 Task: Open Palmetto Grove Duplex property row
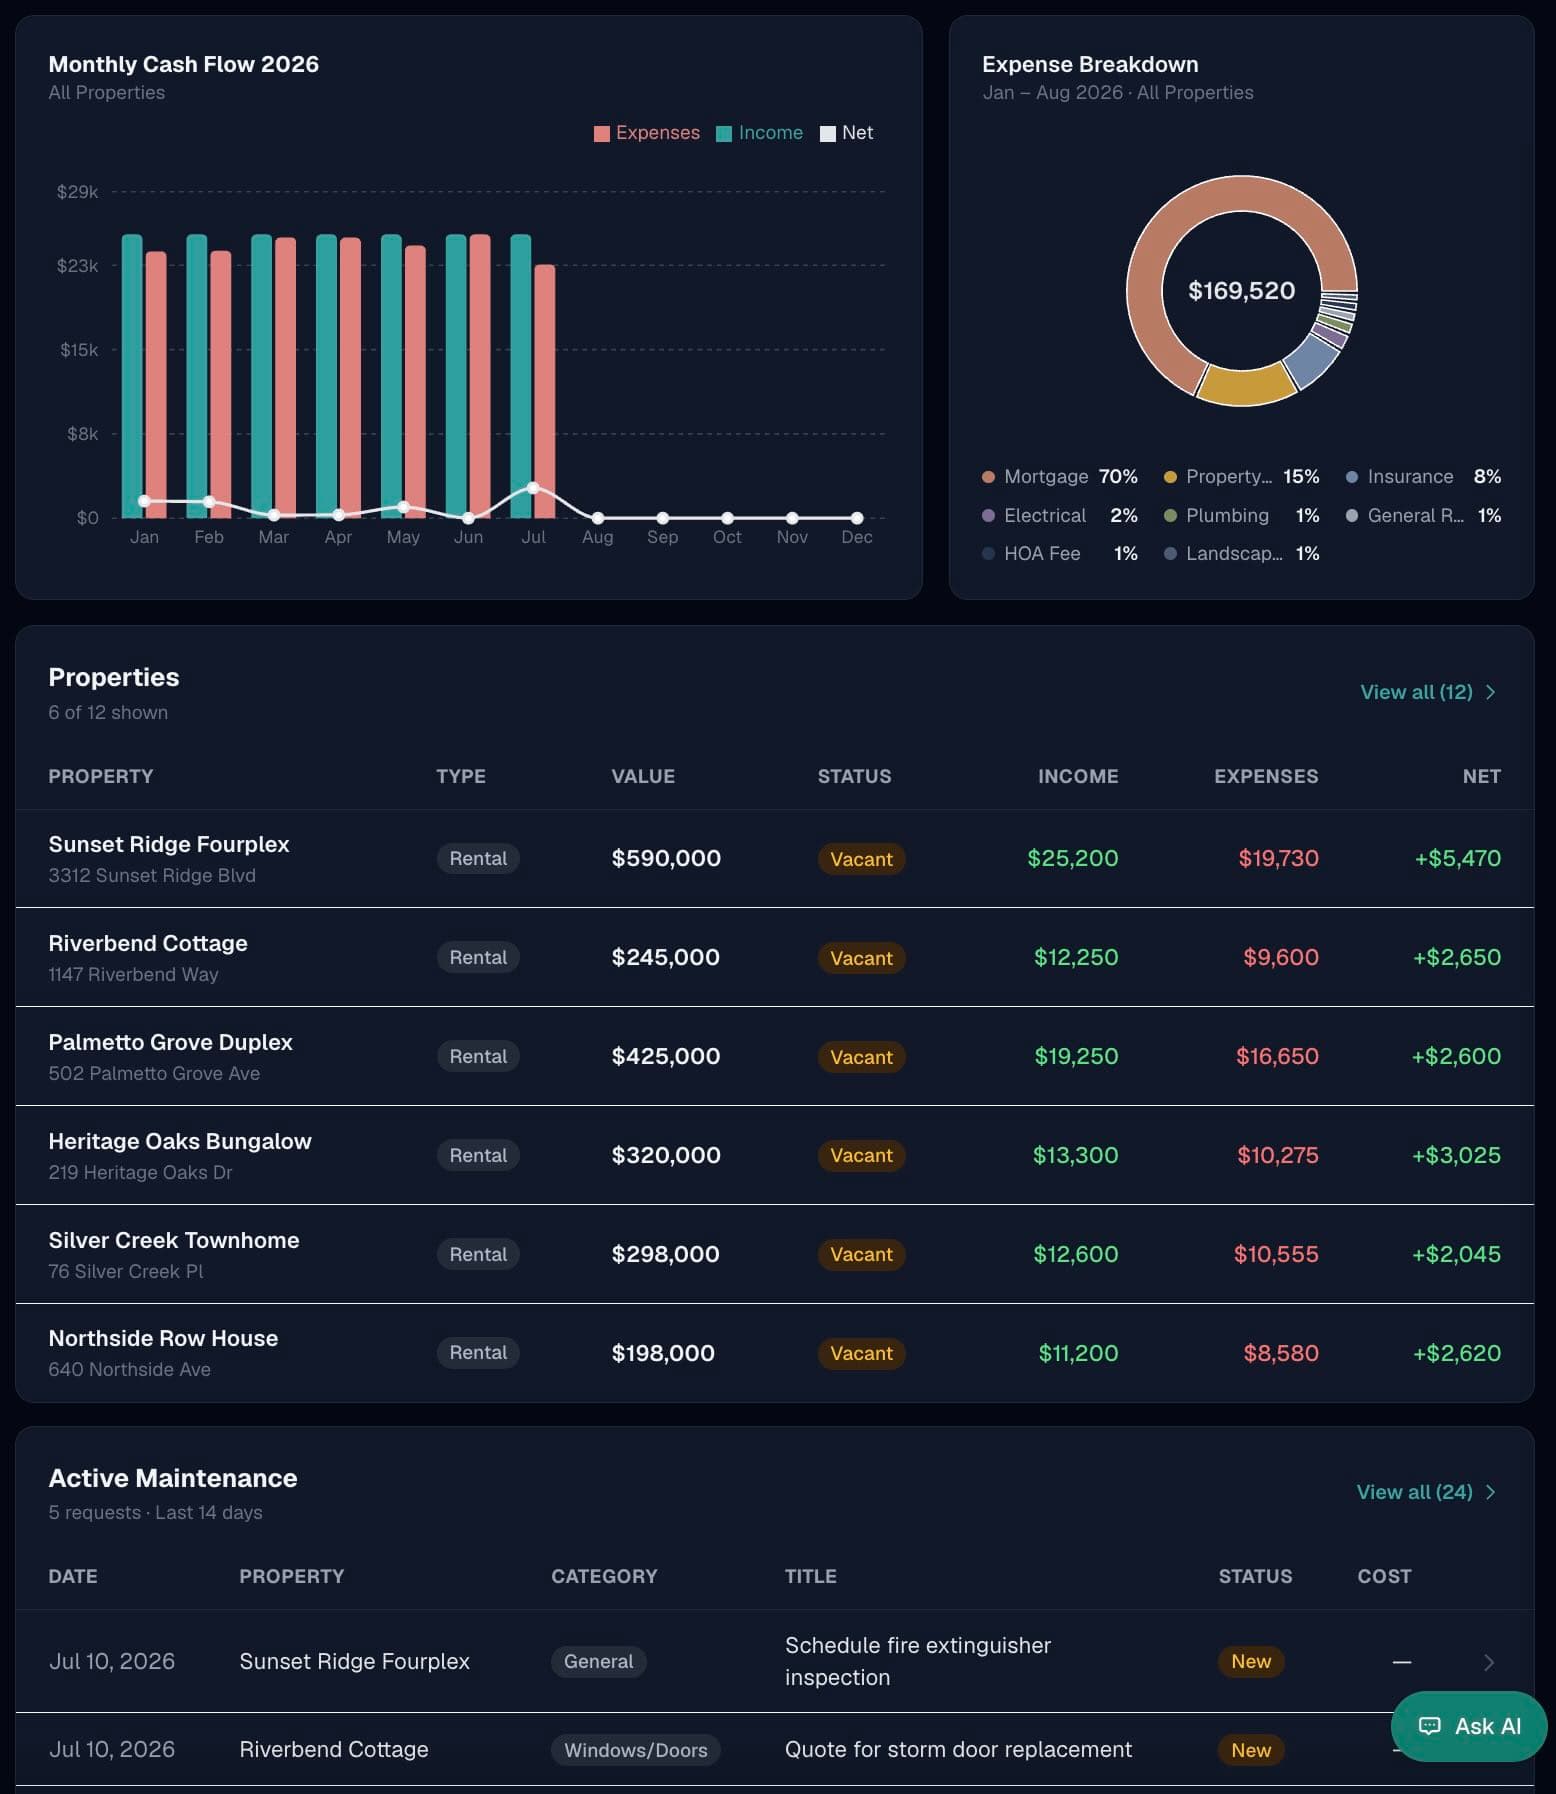click(x=775, y=1056)
